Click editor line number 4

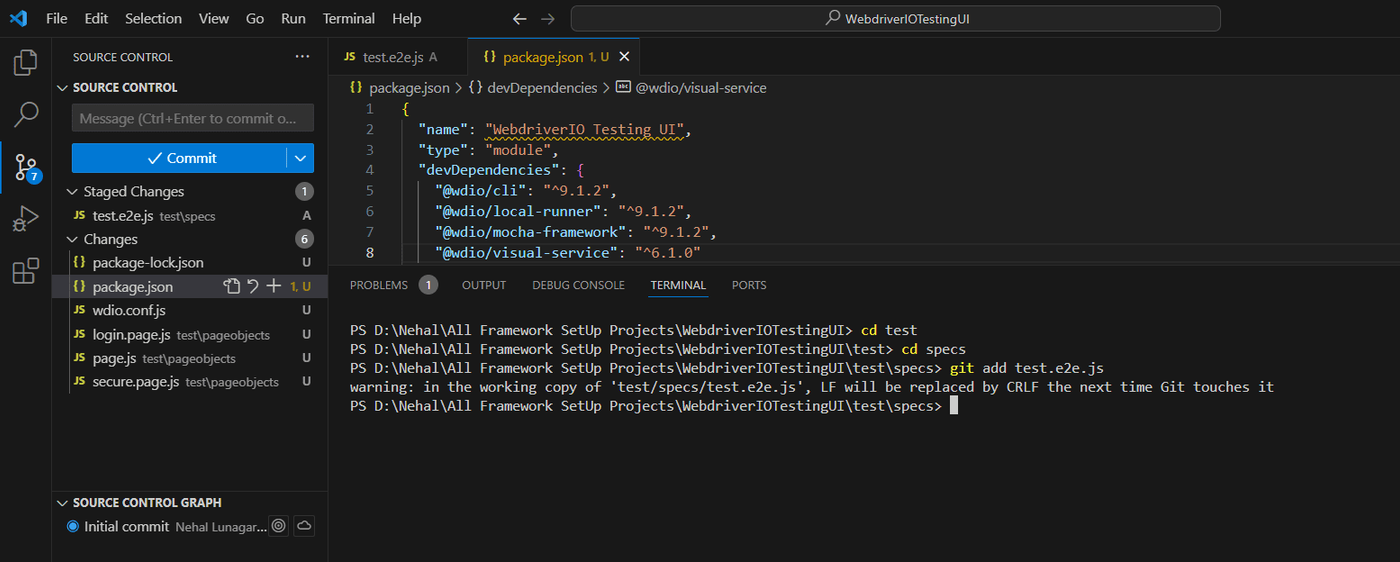coord(370,170)
